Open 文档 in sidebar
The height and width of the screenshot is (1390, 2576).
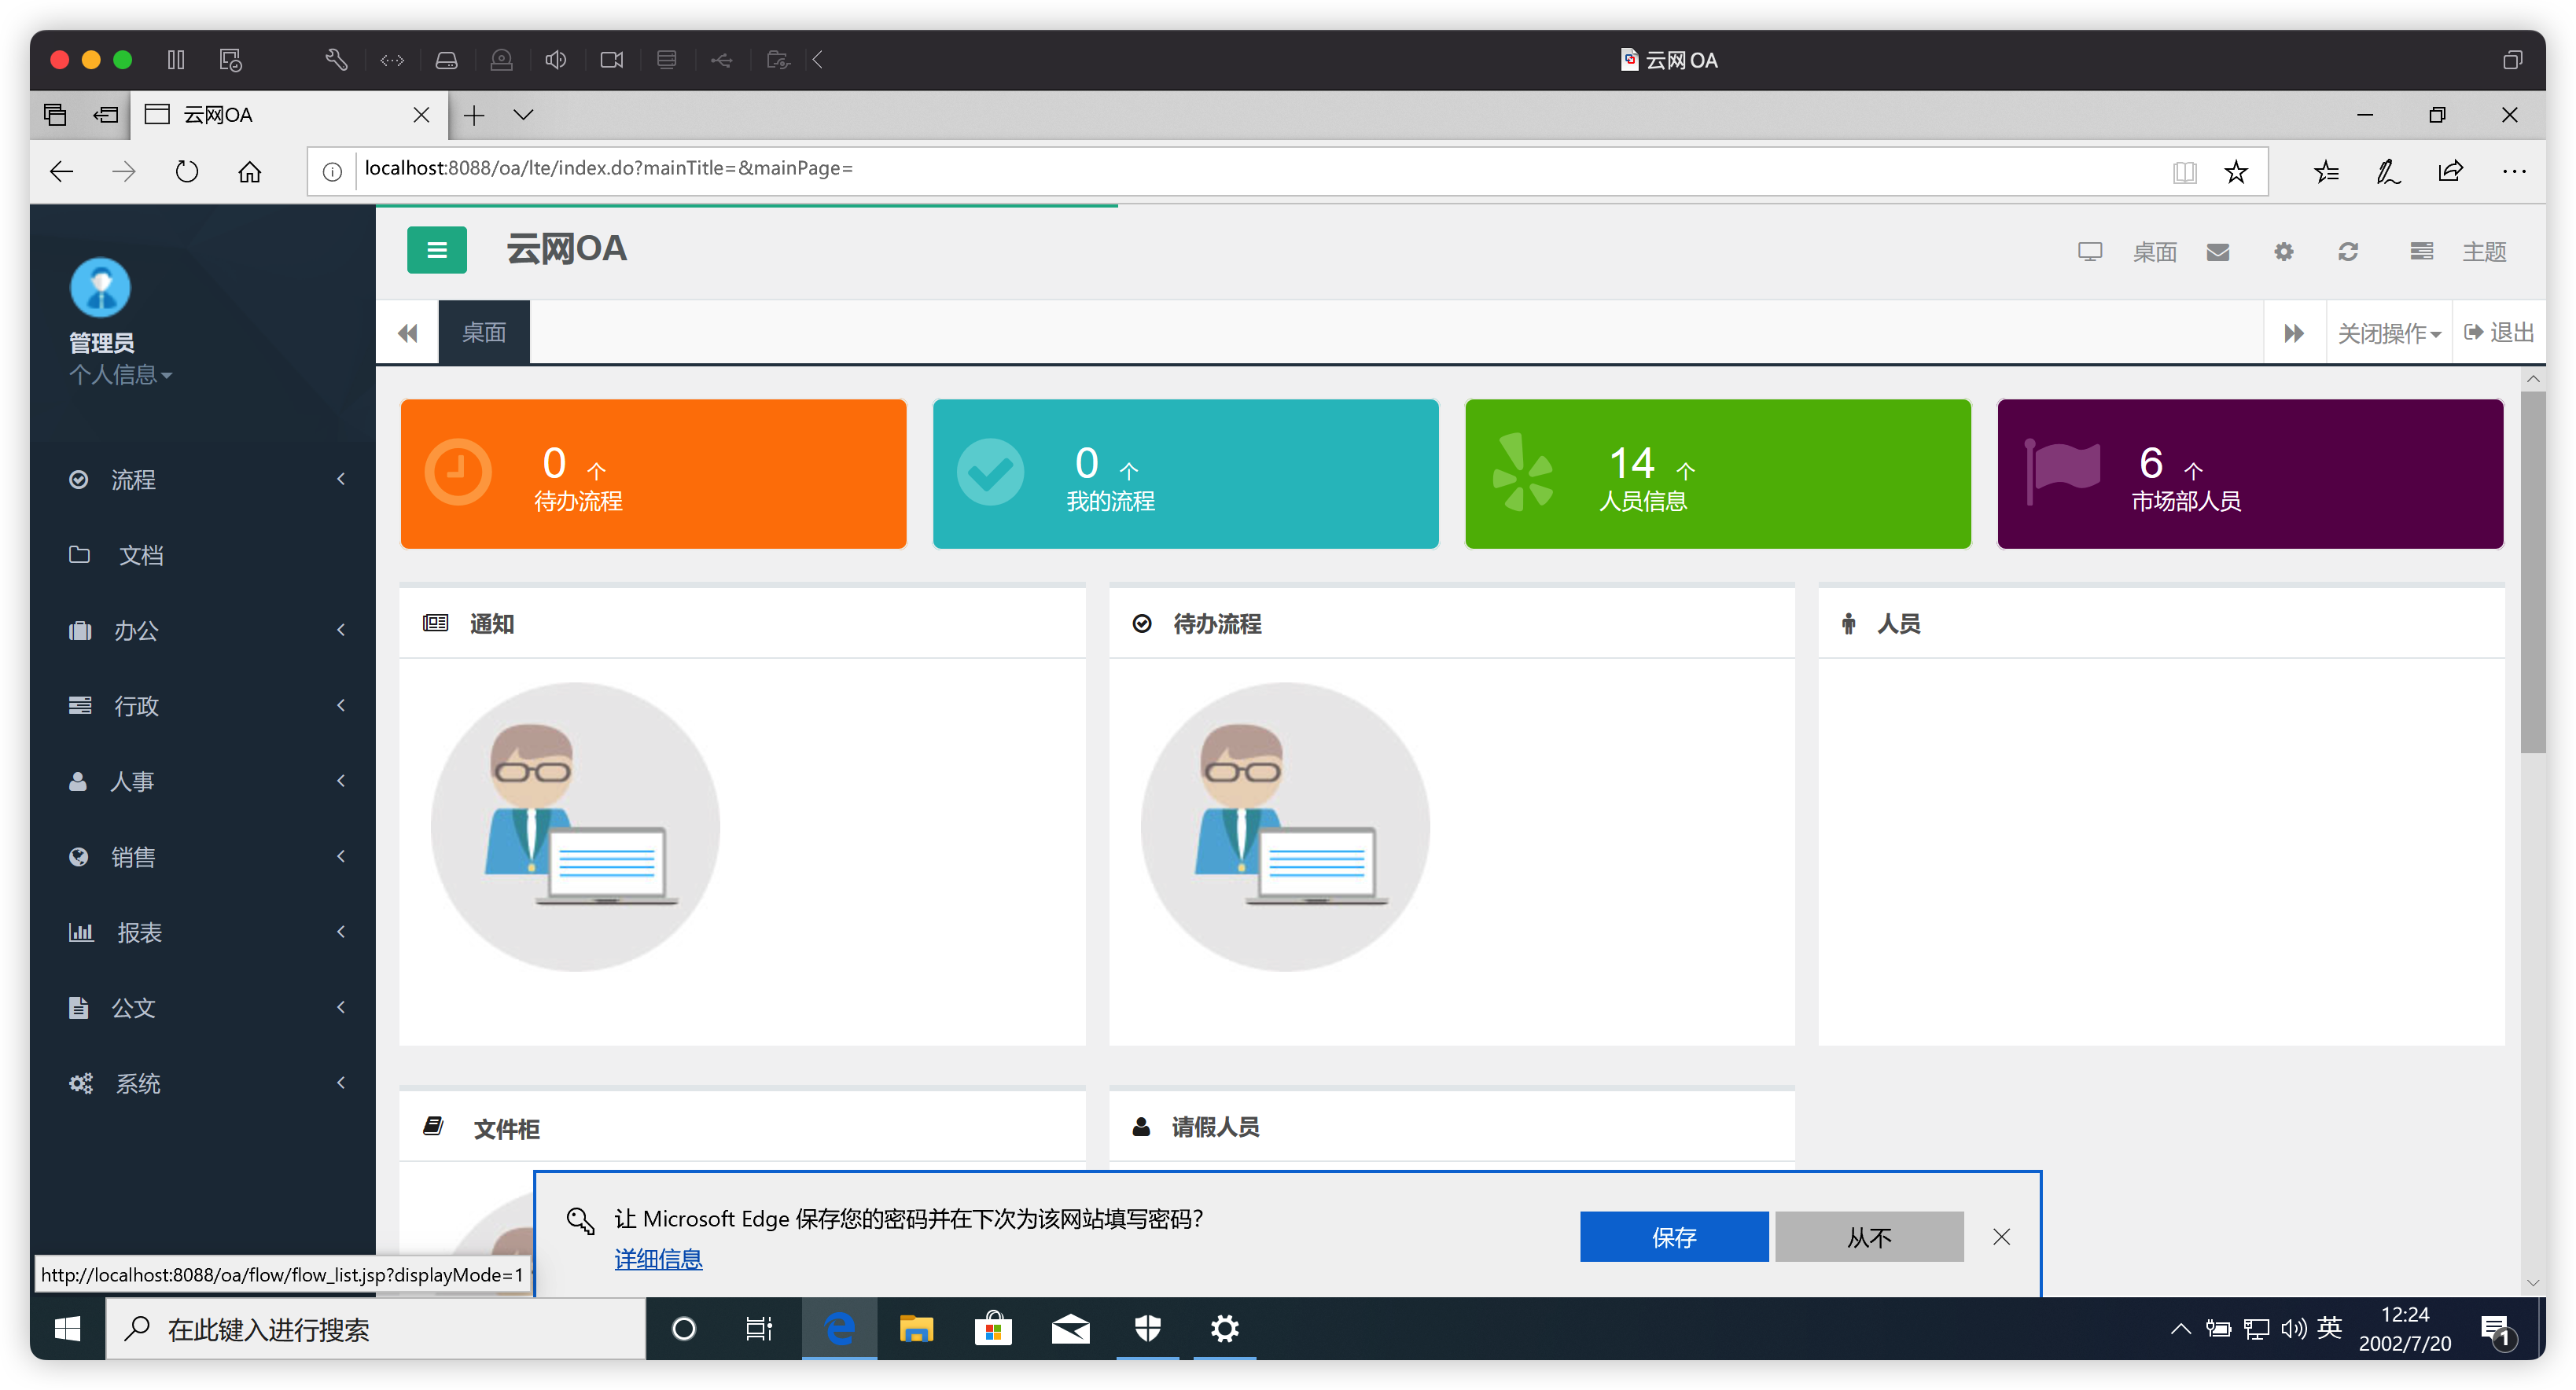click(140, 555)
